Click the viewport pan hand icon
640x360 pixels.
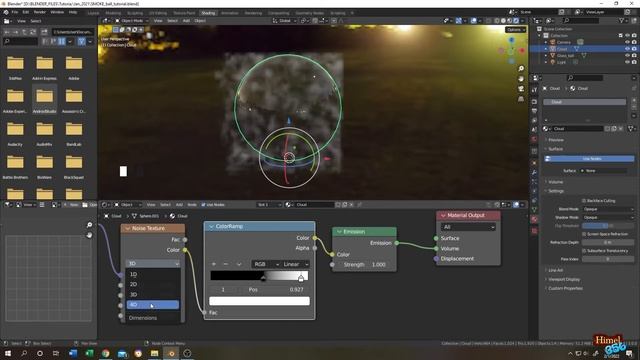point(521,79)
